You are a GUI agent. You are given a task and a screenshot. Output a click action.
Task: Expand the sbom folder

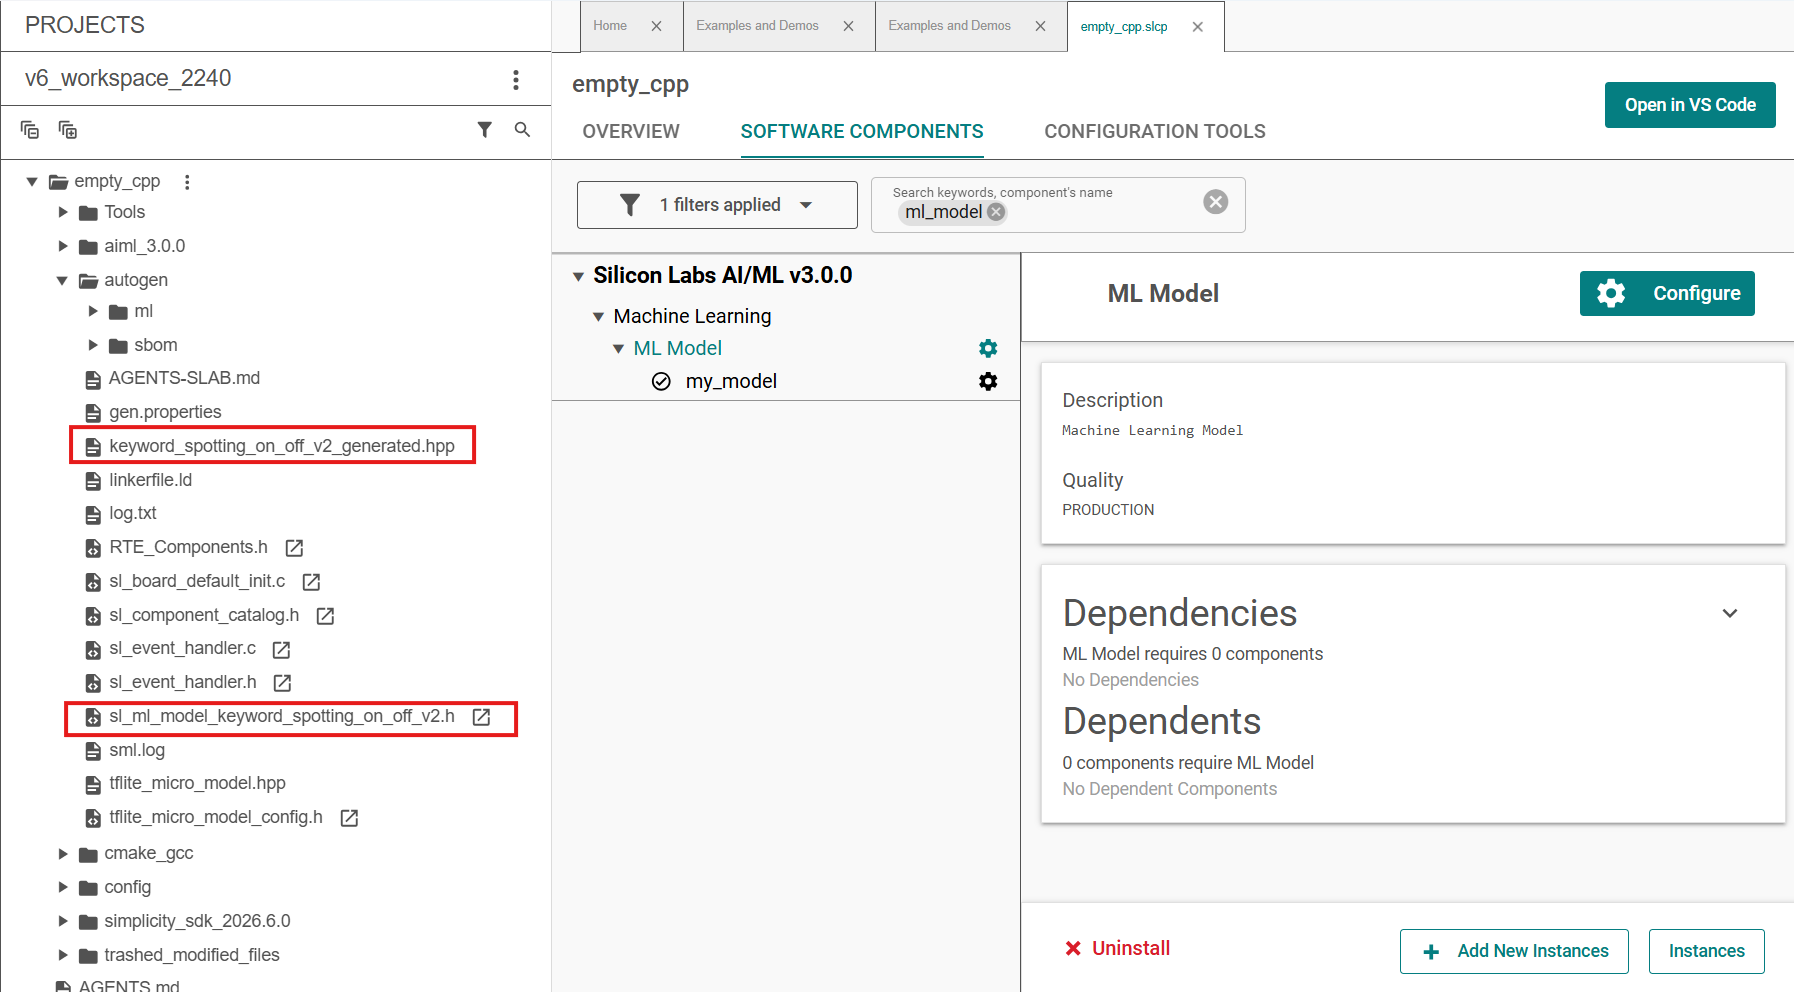click(93, 345)
